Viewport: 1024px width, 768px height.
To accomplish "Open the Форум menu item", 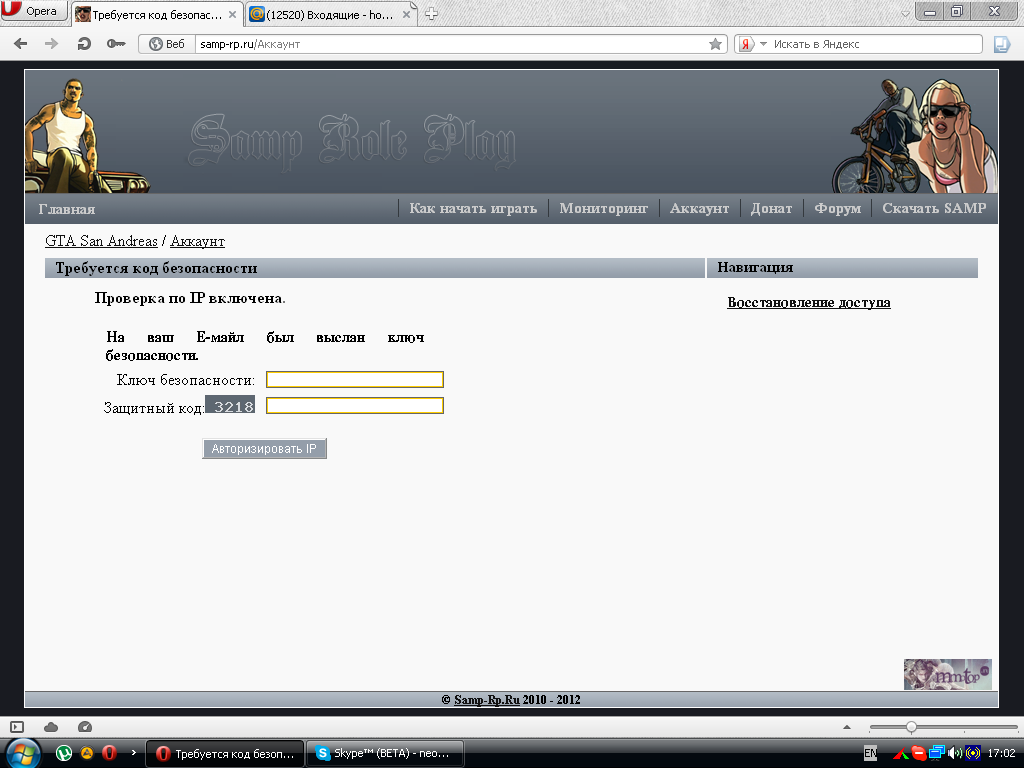I will coord(838,208).
